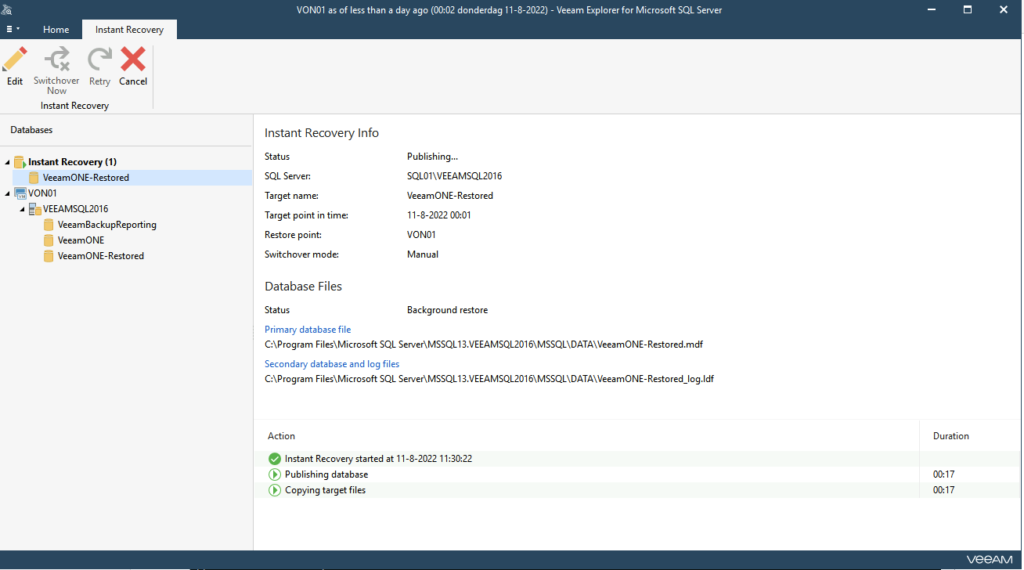Viewport: 1024px width, 570px height.
Task: Collapse the VEEAMSQL2016 instance node
Action: click(x=22, y=209)
